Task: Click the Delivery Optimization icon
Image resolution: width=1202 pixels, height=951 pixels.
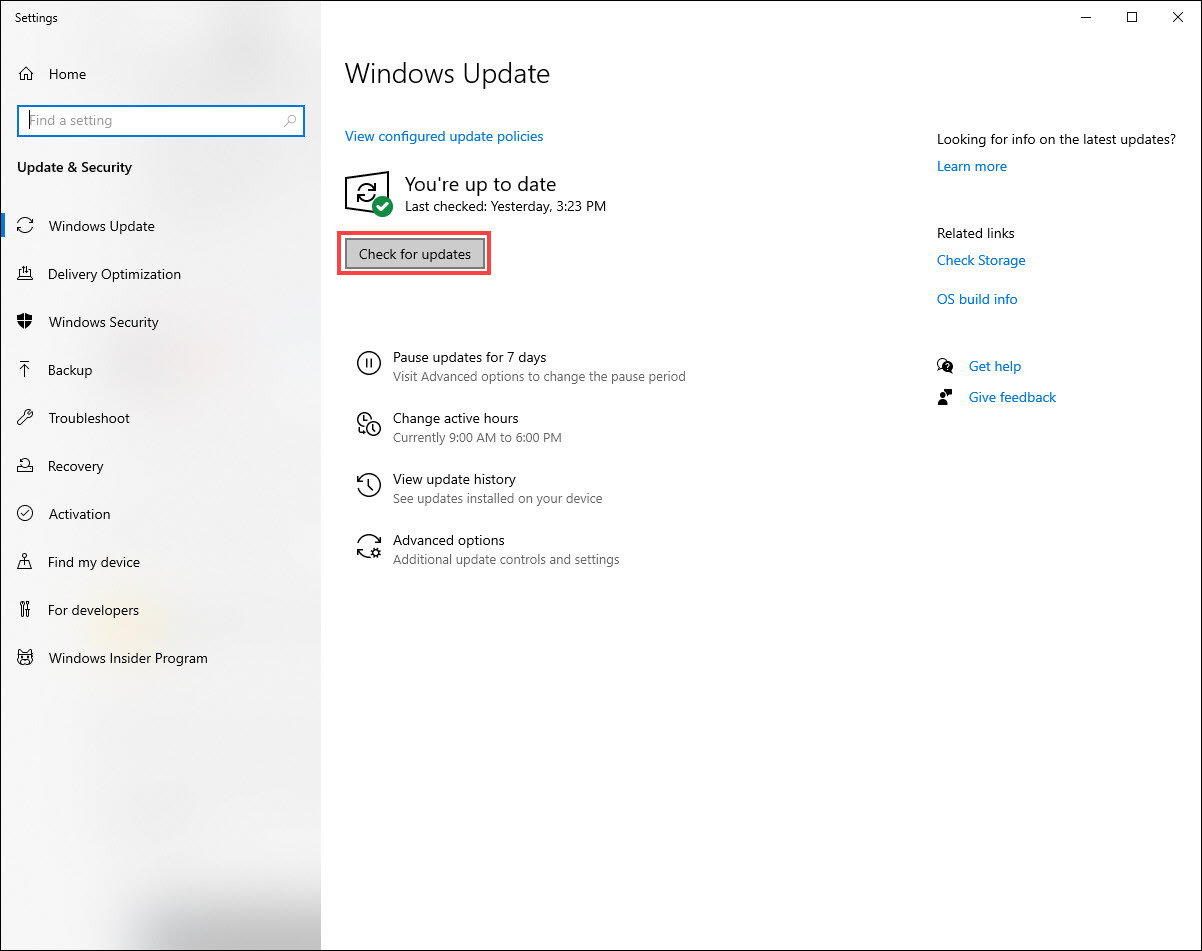Action: pos(26,274)
